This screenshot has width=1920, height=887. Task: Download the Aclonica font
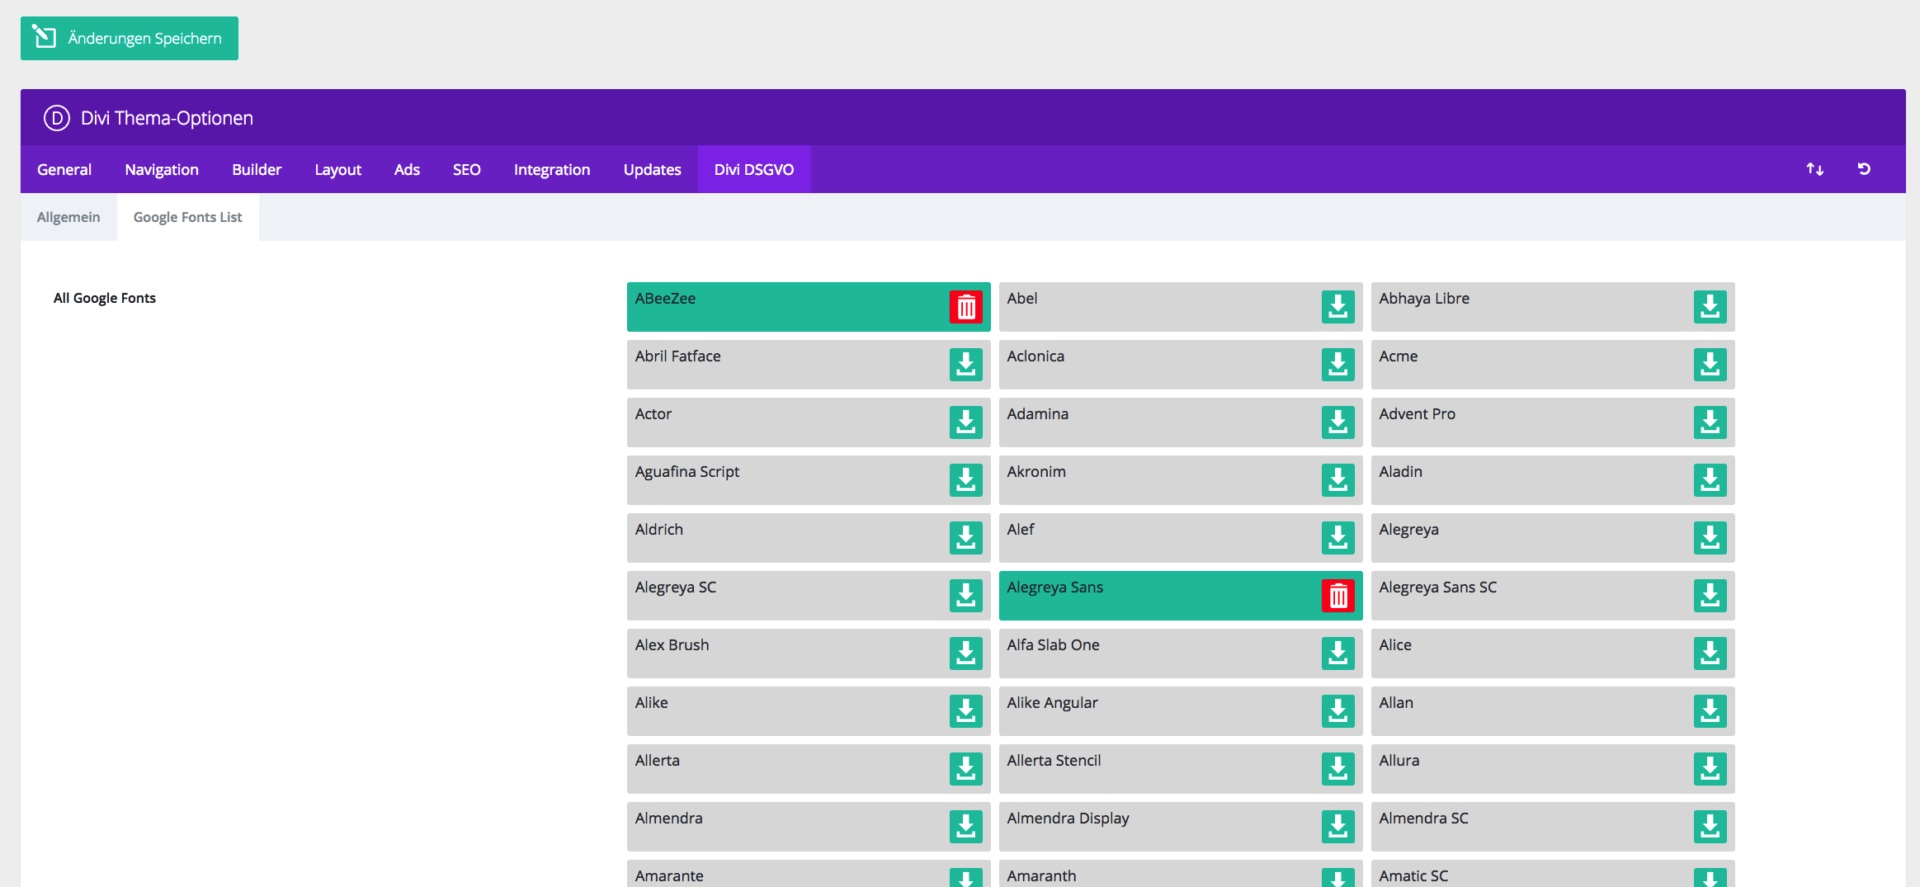[x=1338, y=365]
